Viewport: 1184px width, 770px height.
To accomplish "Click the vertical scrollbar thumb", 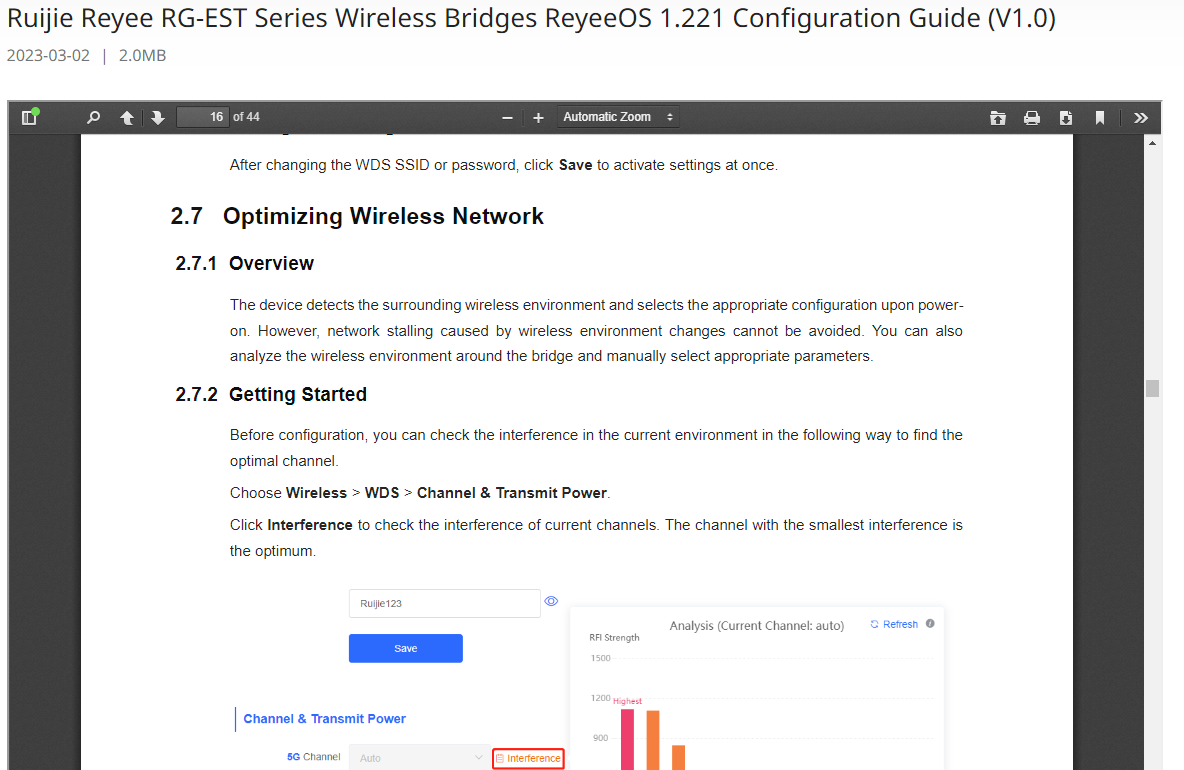I will 1152,388.
